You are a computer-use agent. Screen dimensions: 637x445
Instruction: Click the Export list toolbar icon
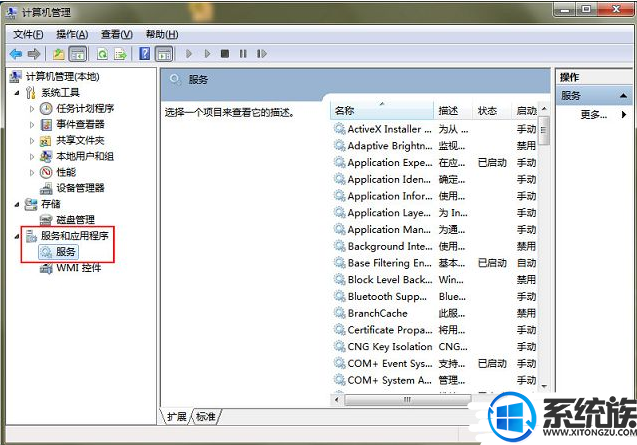click(121, 54)
